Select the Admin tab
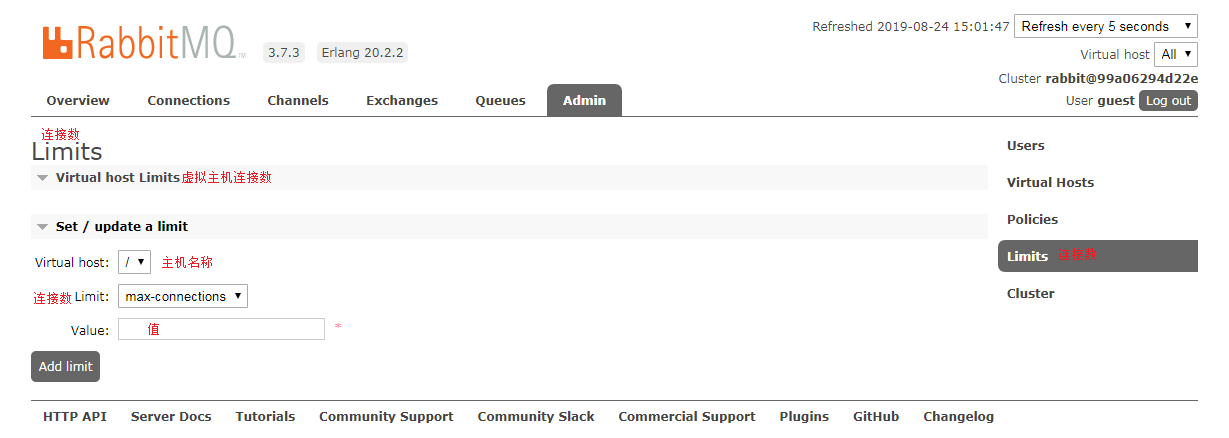The width and height of the screenshot is (1229, 438). (584, 101)
